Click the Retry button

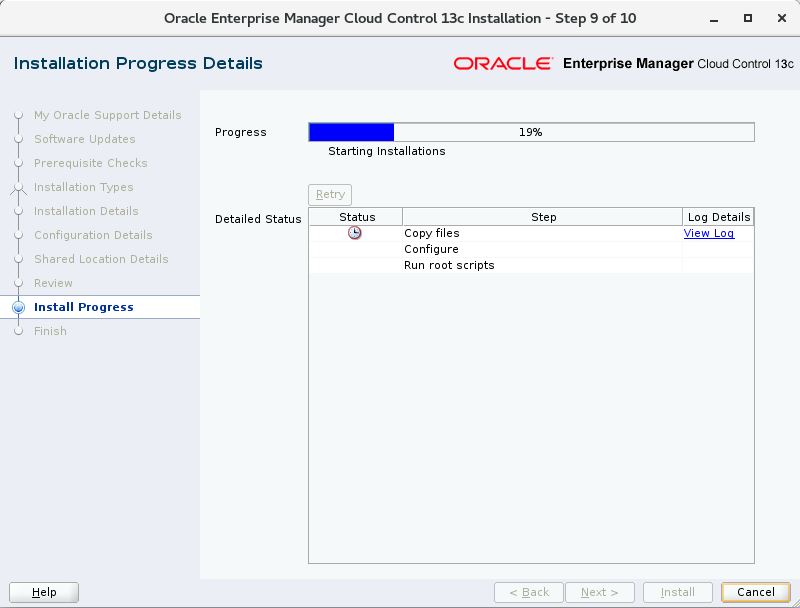330,195
